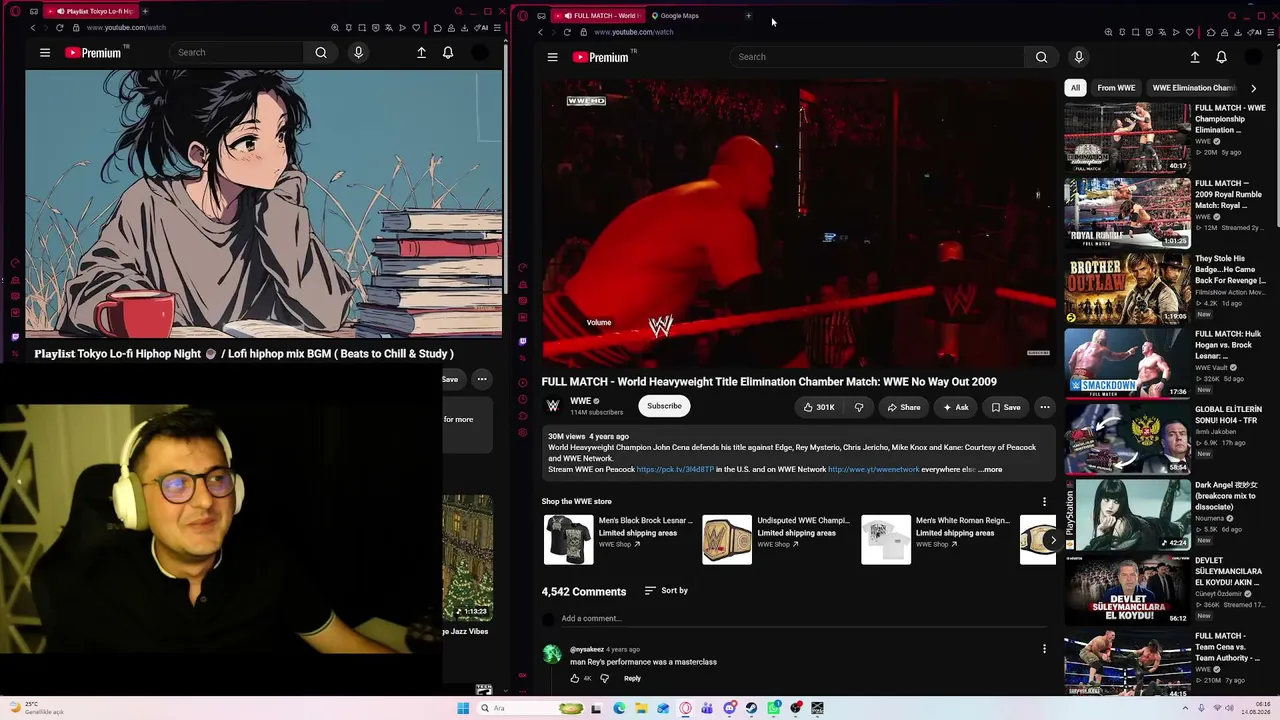Click search magnifier button in right YouTube window
The width and height of the screenshot is (1280, 720).
pos(1041,57)
